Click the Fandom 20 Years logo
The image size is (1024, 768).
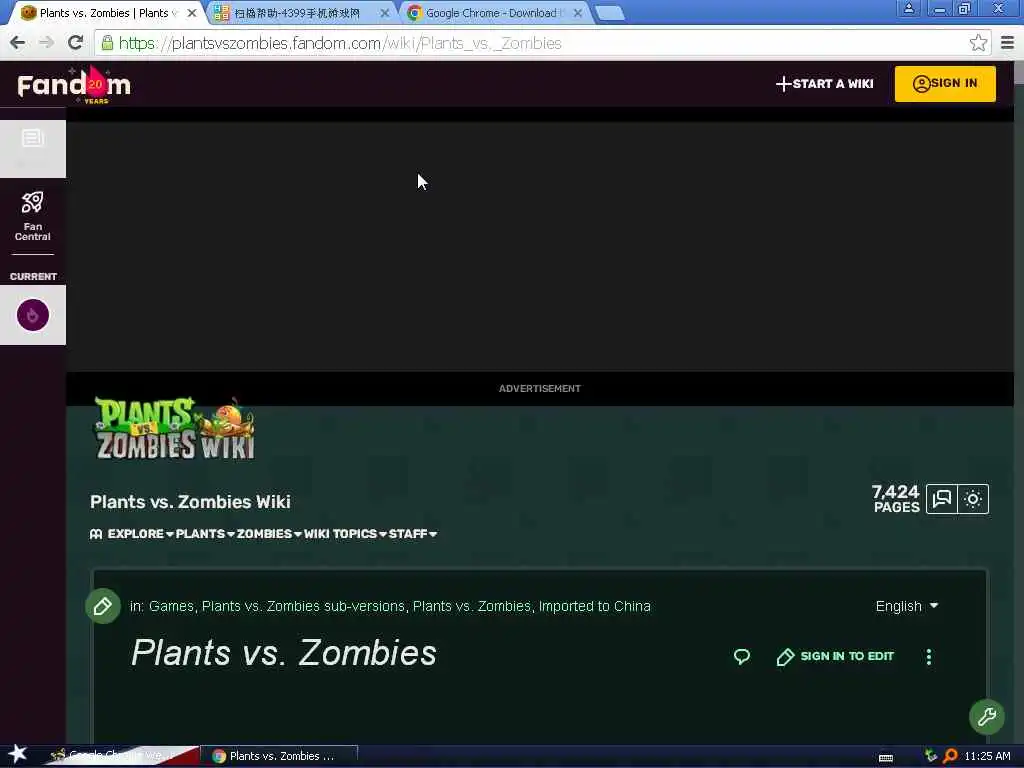tap(74, 85)
